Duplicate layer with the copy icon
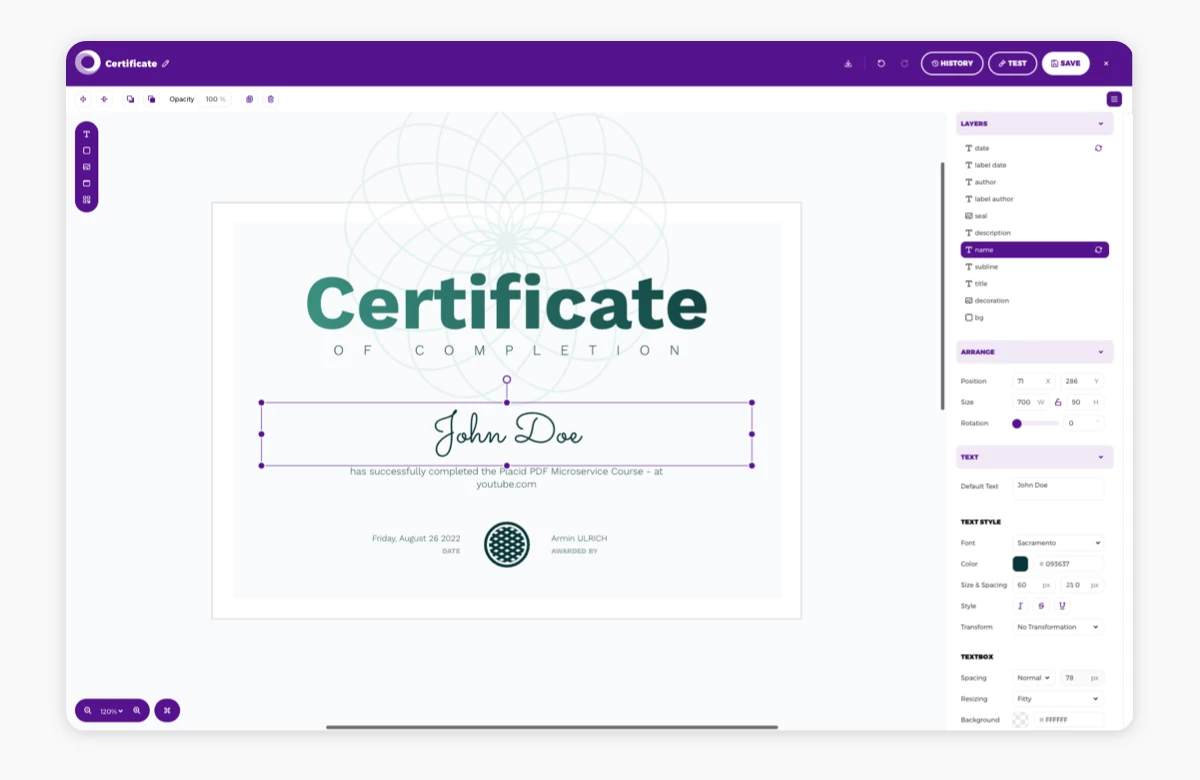 [249, 99]
